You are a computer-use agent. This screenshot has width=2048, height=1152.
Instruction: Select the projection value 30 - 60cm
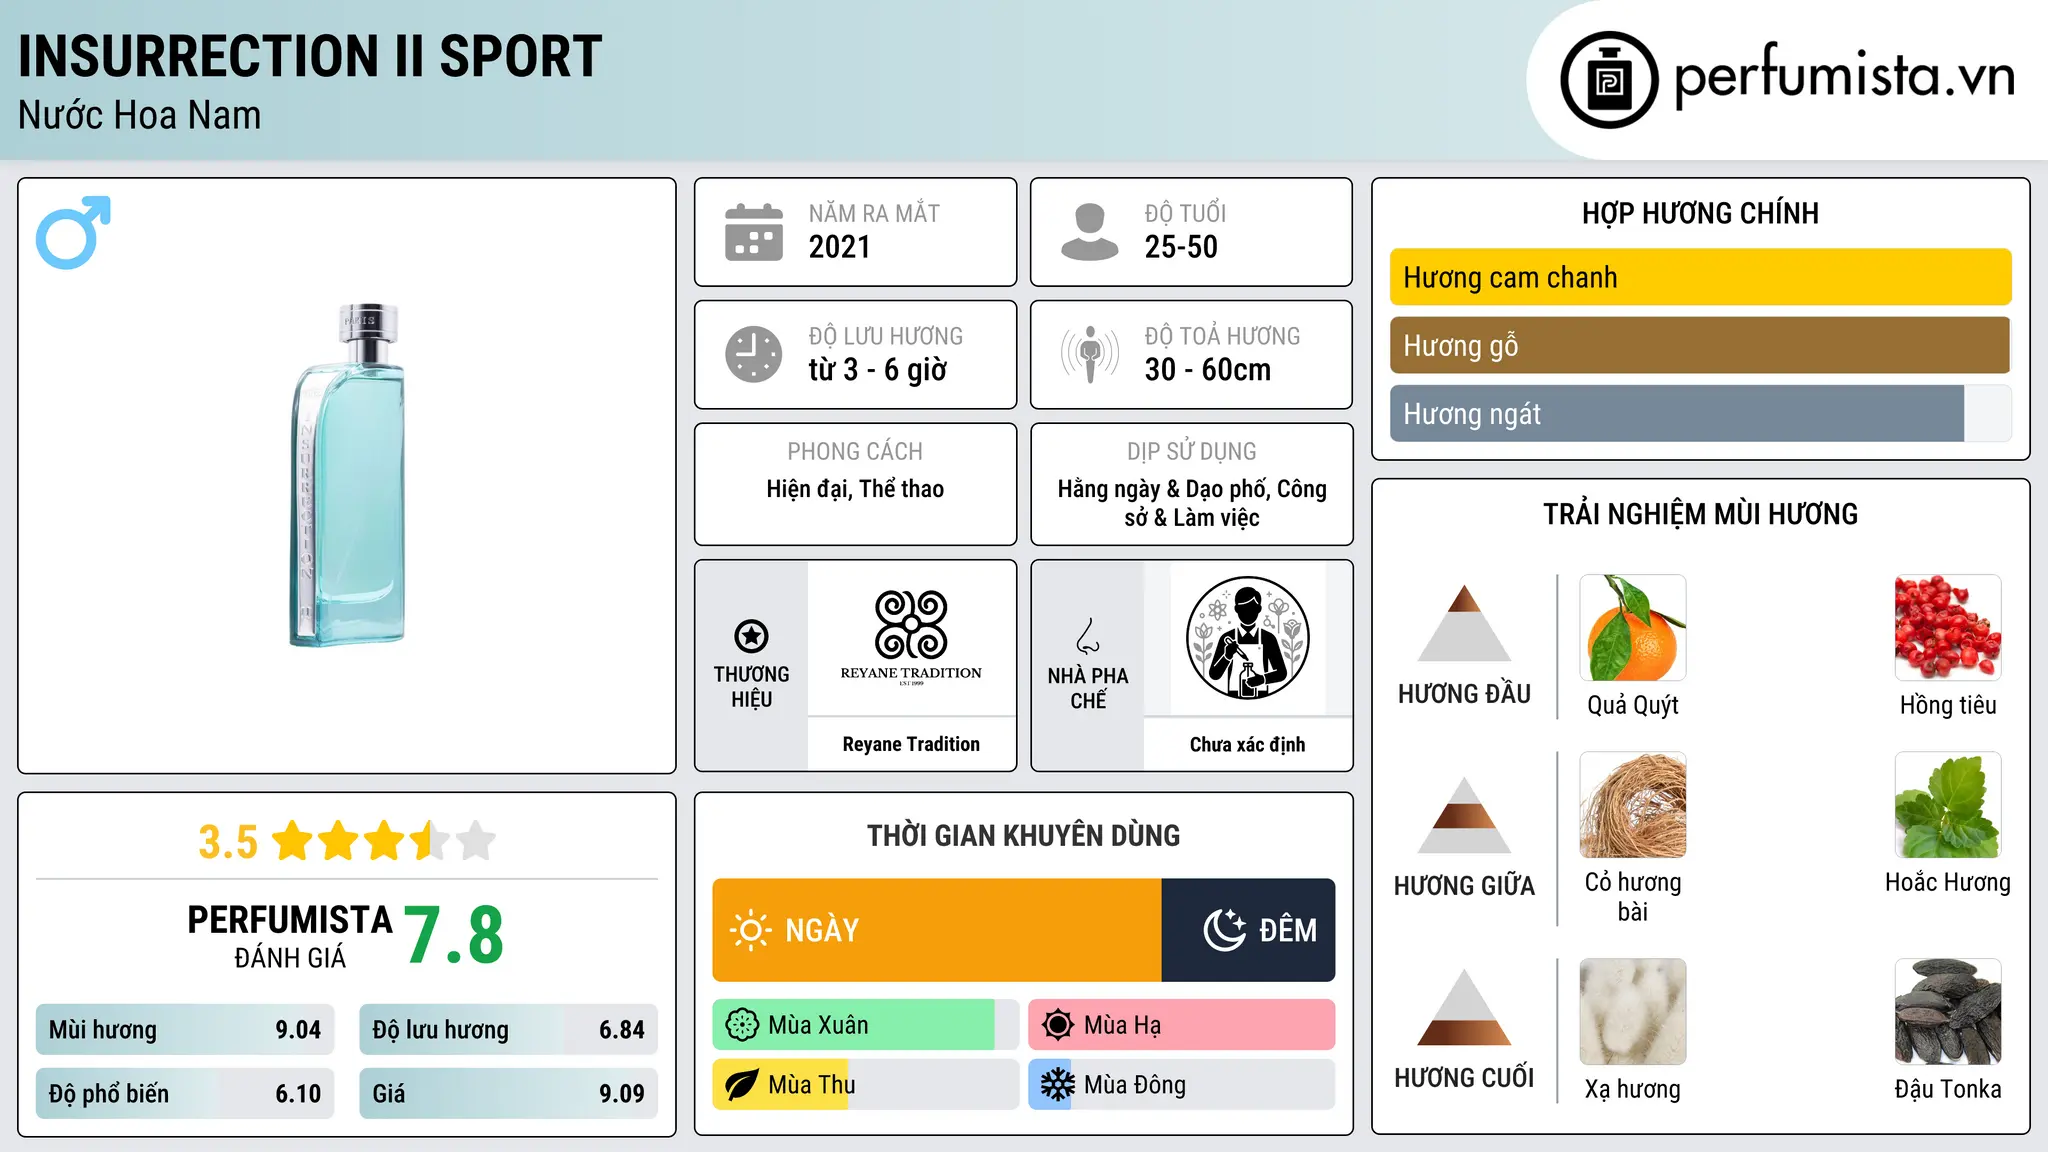click(1208, 370)
